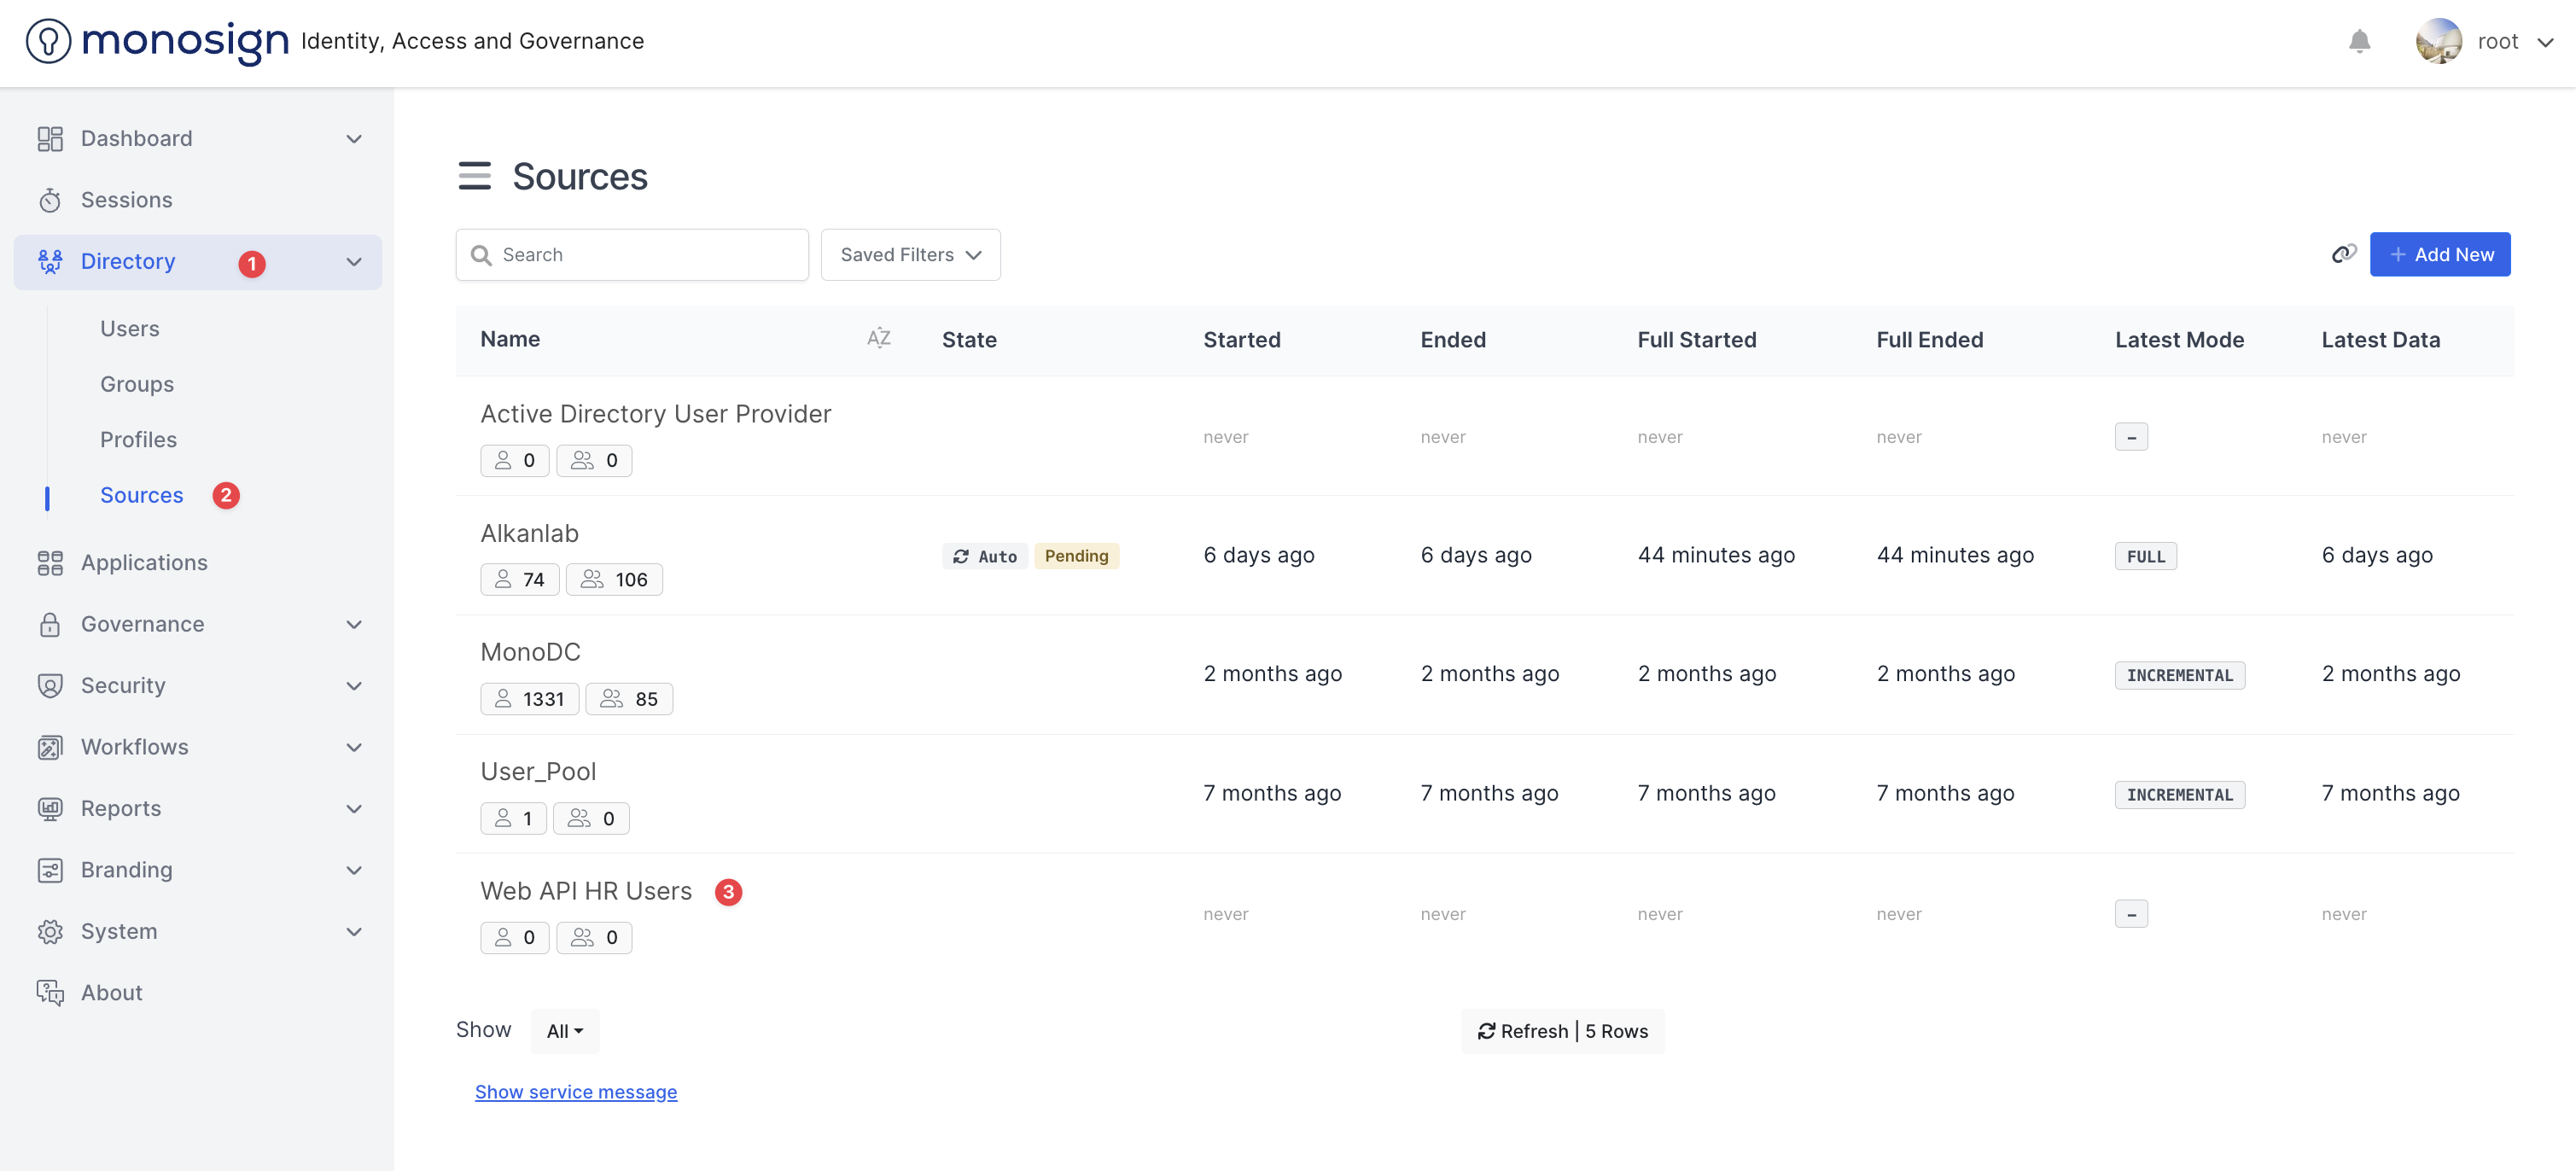Image resolution: width=2576 pixels, height=1171 pixels.
Task: Expand the Governance menu chevron
Action: pos(354,624)
